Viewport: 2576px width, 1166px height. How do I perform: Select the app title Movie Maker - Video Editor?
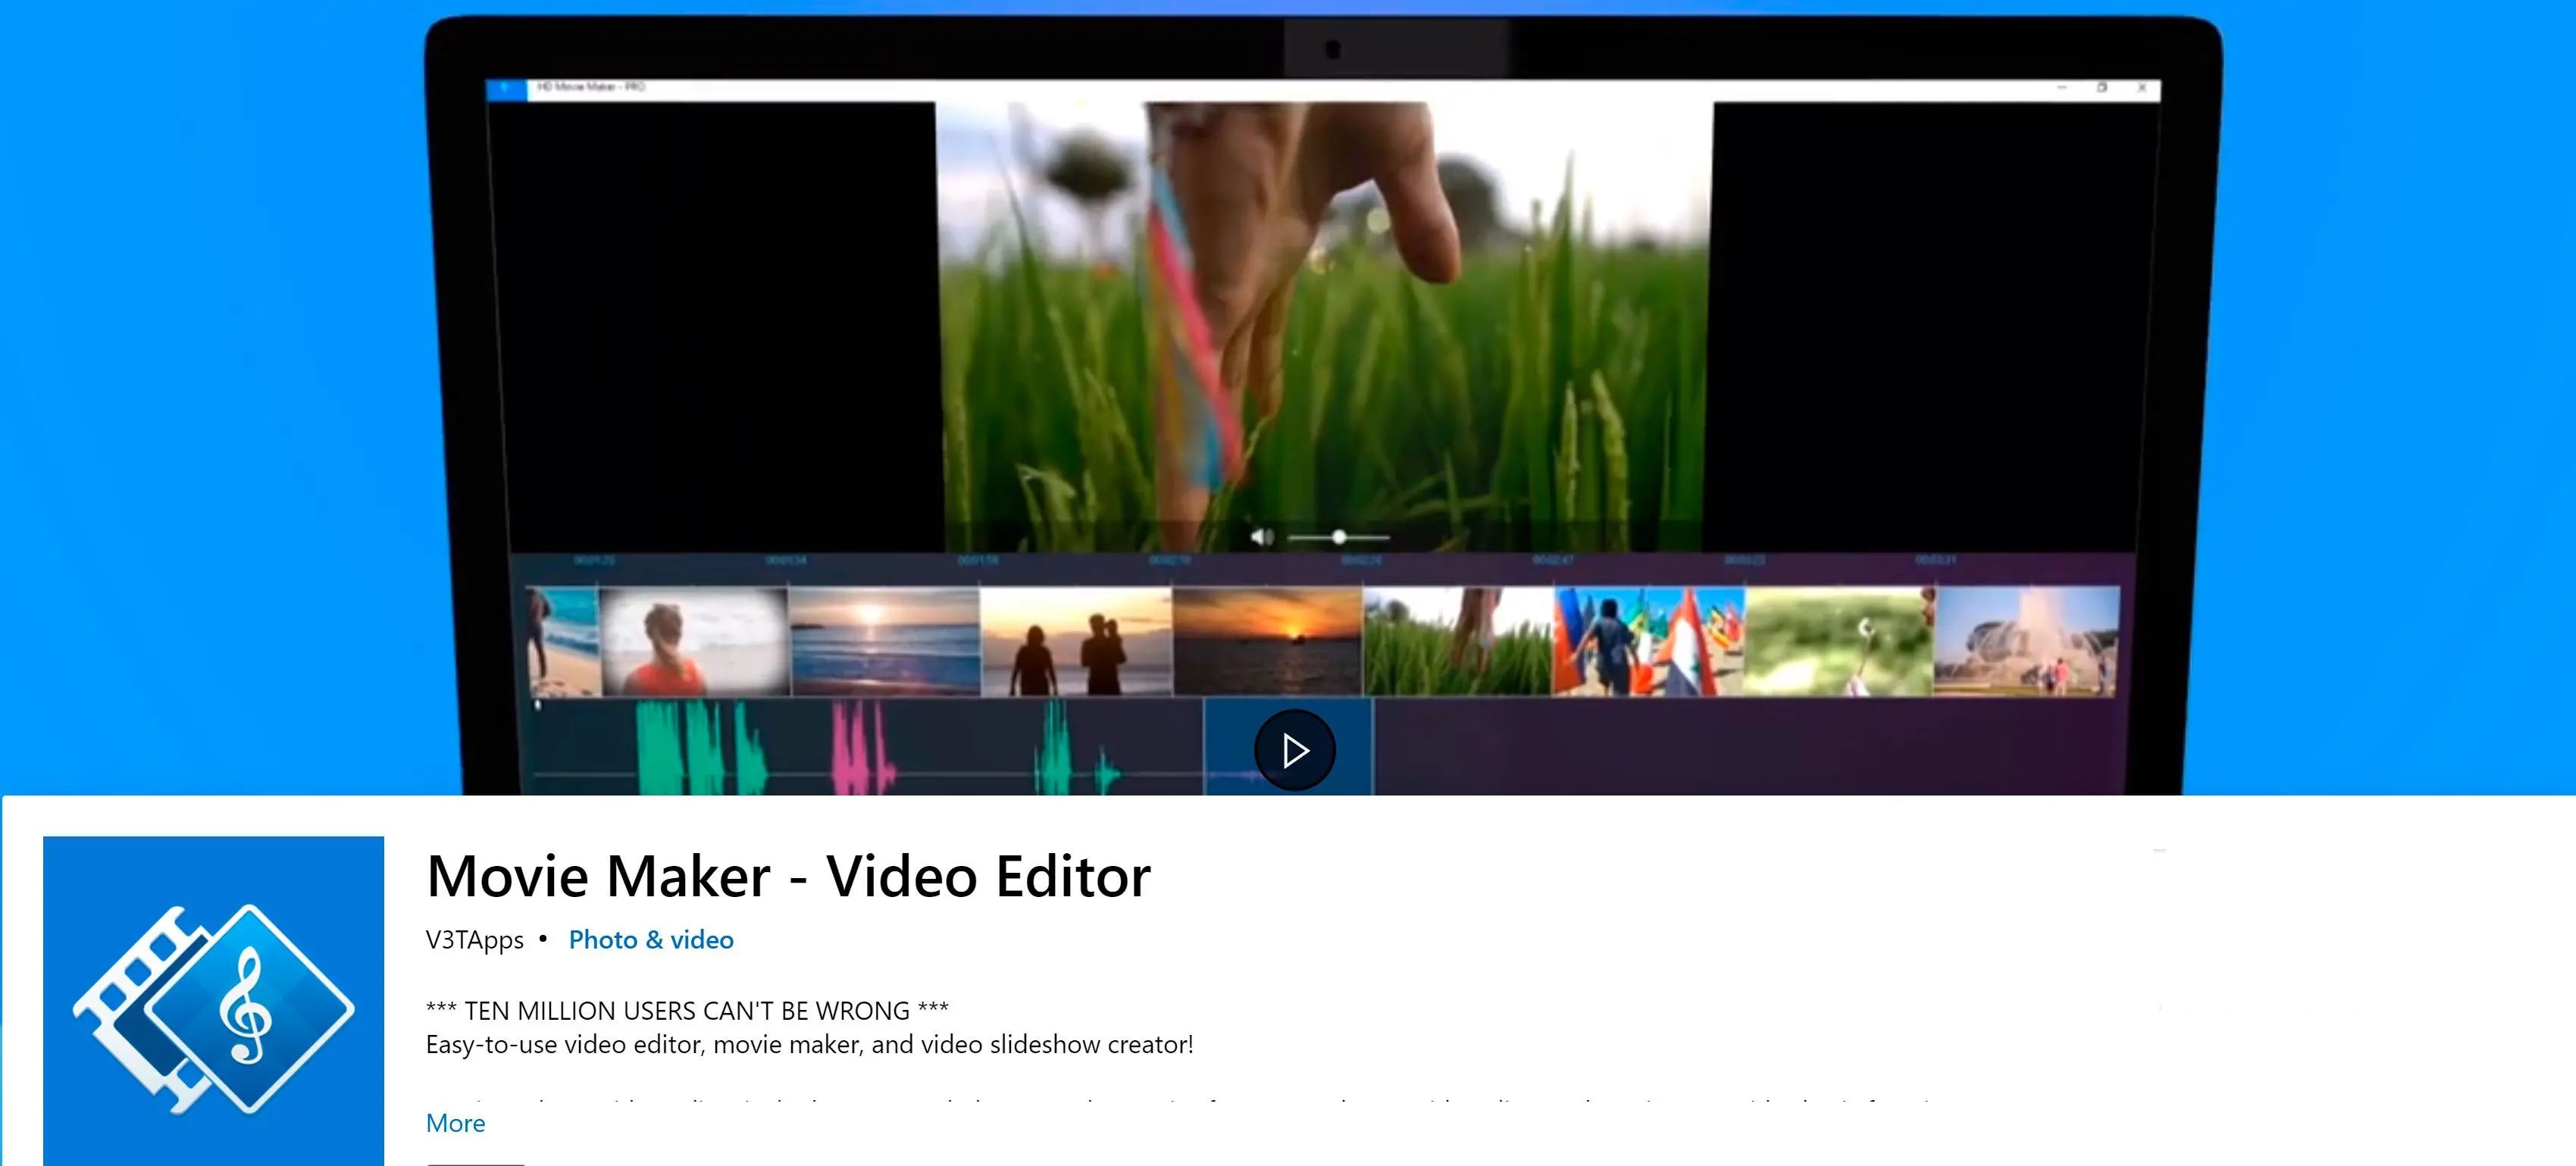(x=789, y=874)
